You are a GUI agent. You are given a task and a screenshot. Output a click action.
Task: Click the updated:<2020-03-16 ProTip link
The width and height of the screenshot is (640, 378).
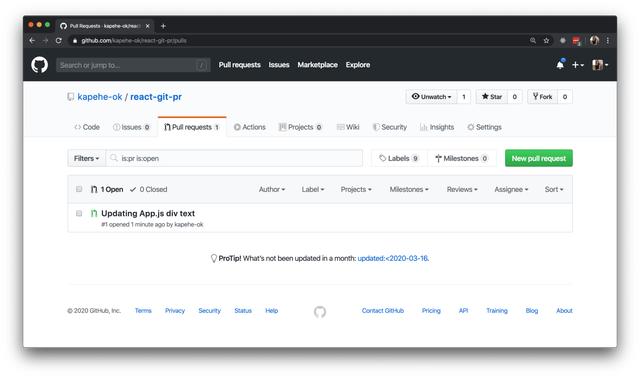[x=393, y=258]
